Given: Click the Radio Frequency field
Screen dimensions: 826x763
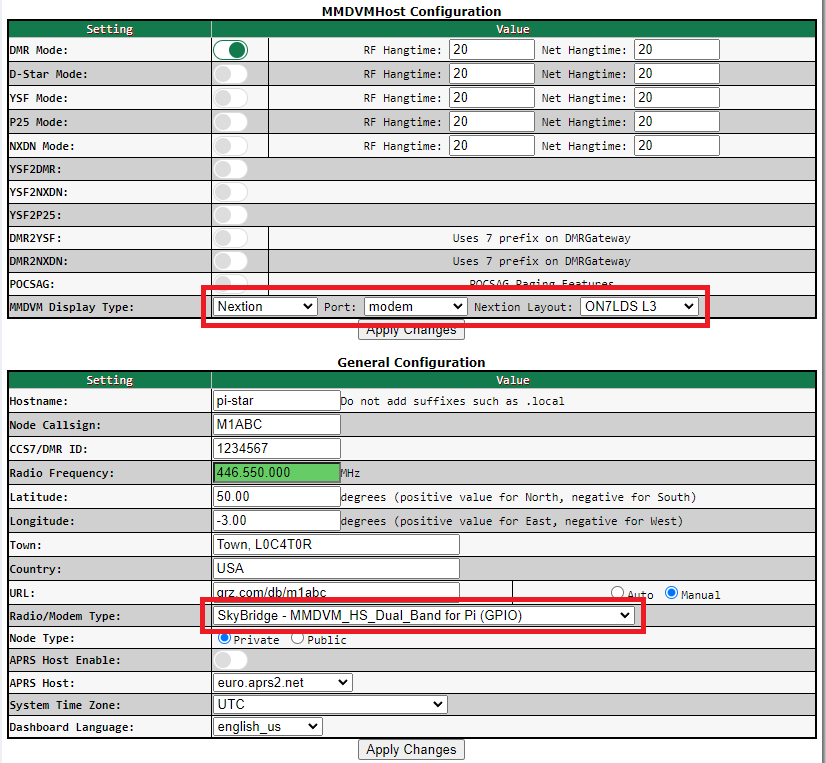Looking at the screenshot, I should tap(276, 473).
